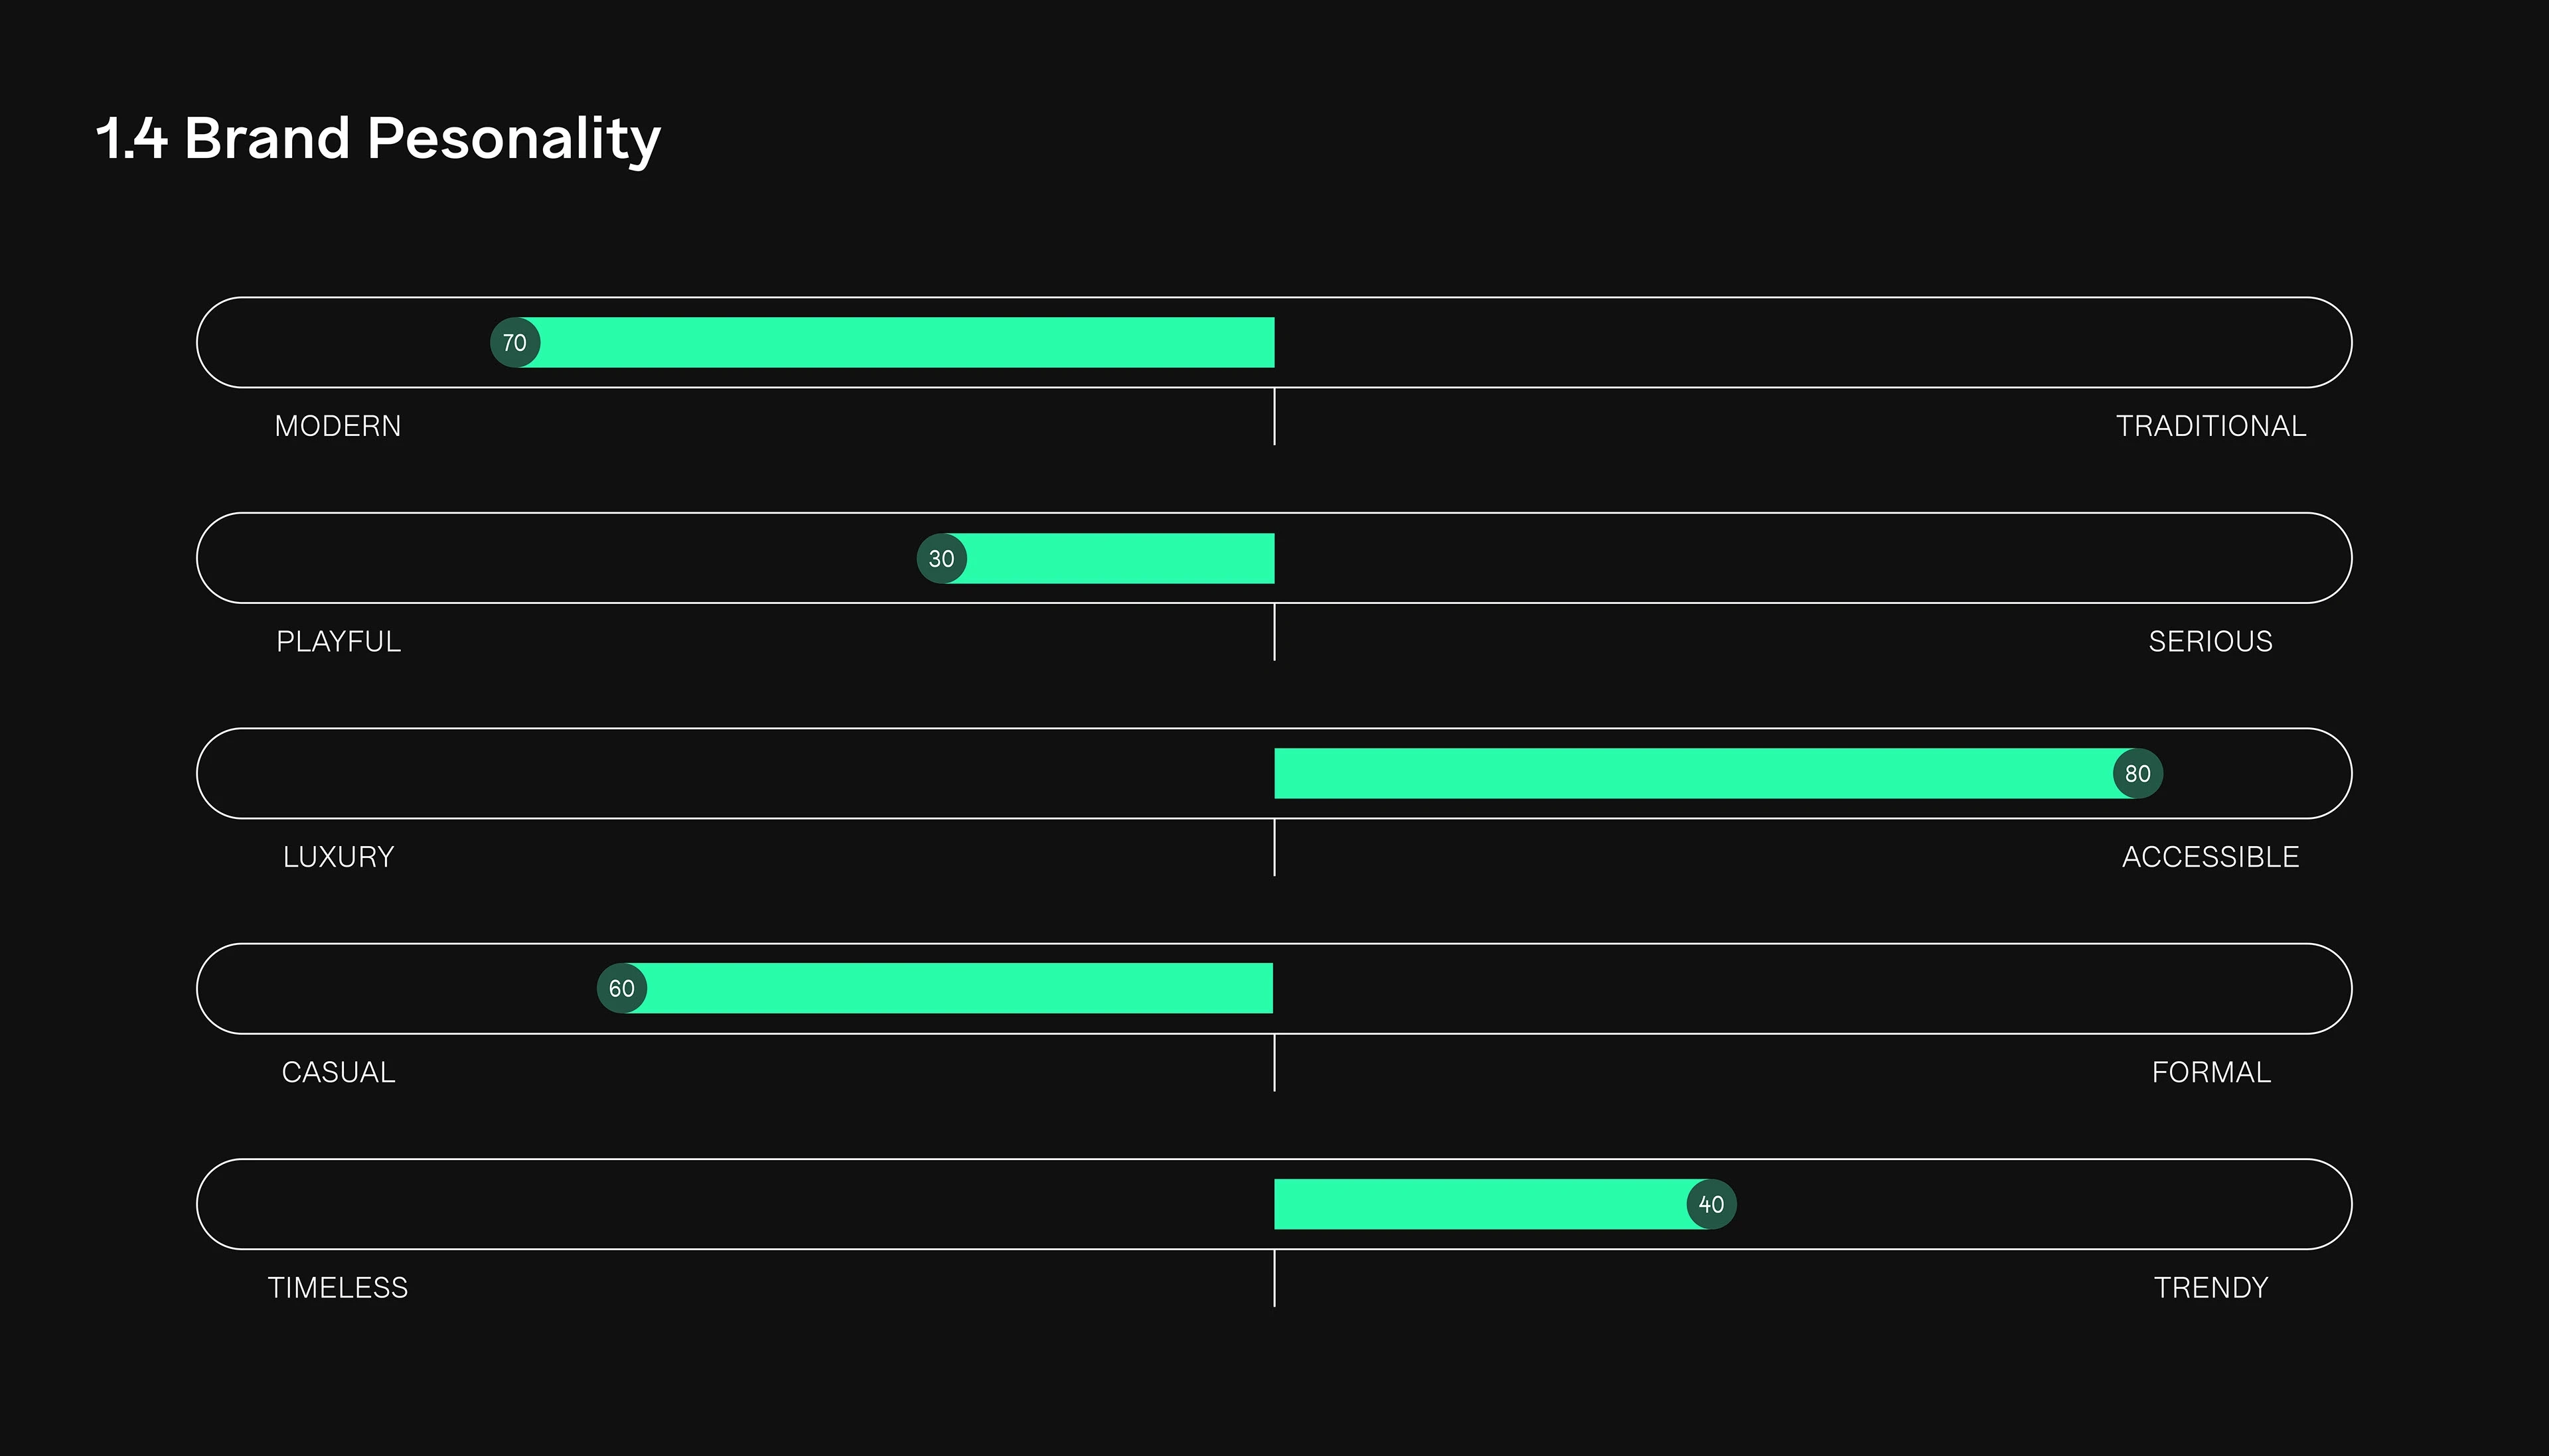Select the CASUAL label

[338, 1072]
